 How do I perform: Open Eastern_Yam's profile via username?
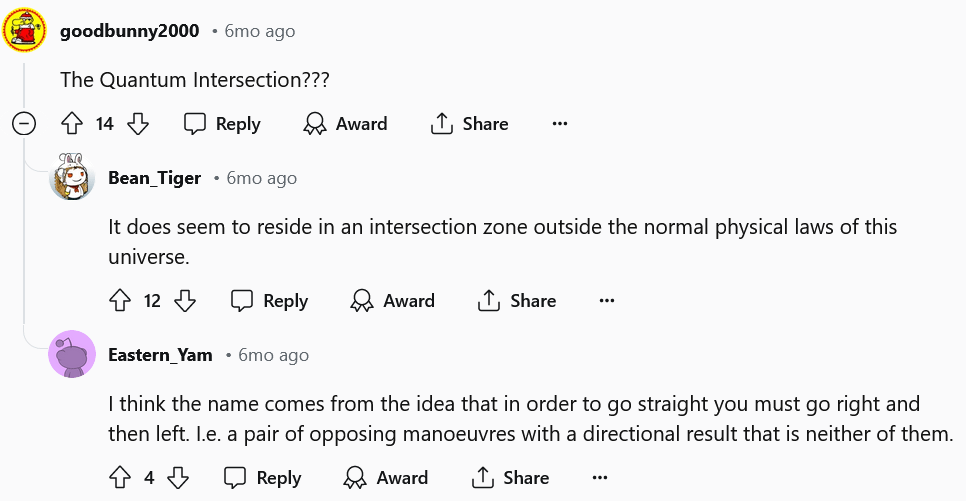pyautogui.click(x=160, y=355)
